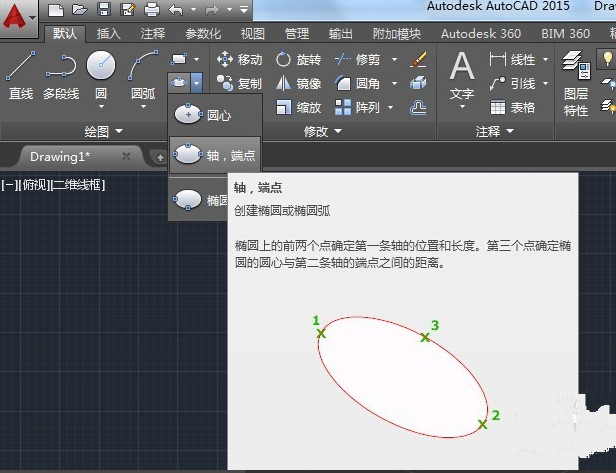Choose the Center (圆心) ellipse option
The image size is (616, 473).
point(205,115)
